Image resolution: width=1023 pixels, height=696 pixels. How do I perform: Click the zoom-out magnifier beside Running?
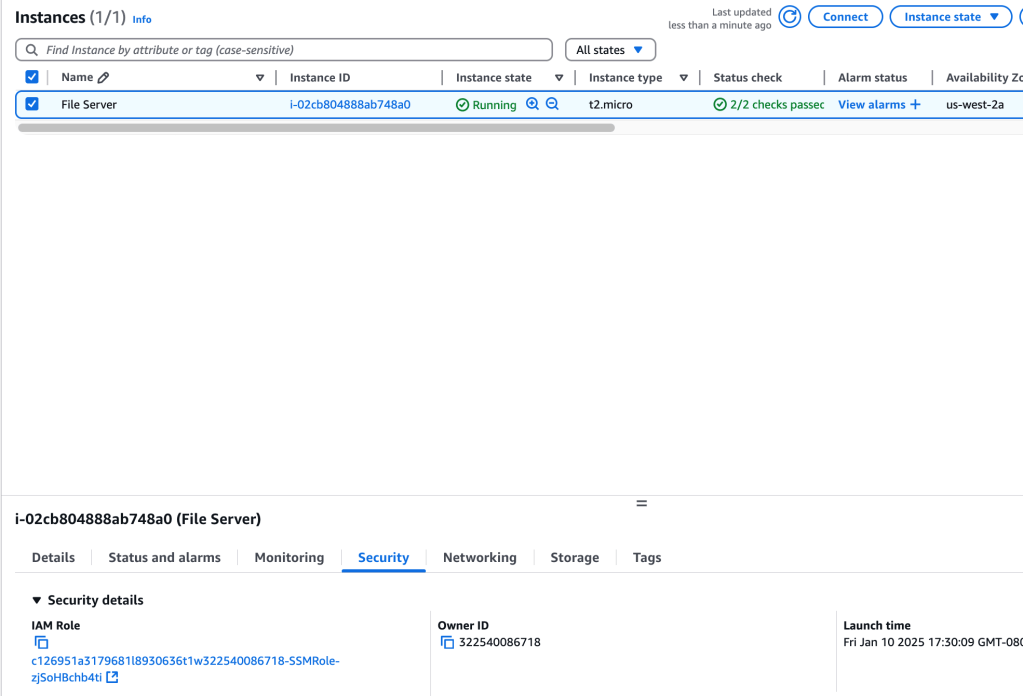pyautogui.click(x=552, y=104)
